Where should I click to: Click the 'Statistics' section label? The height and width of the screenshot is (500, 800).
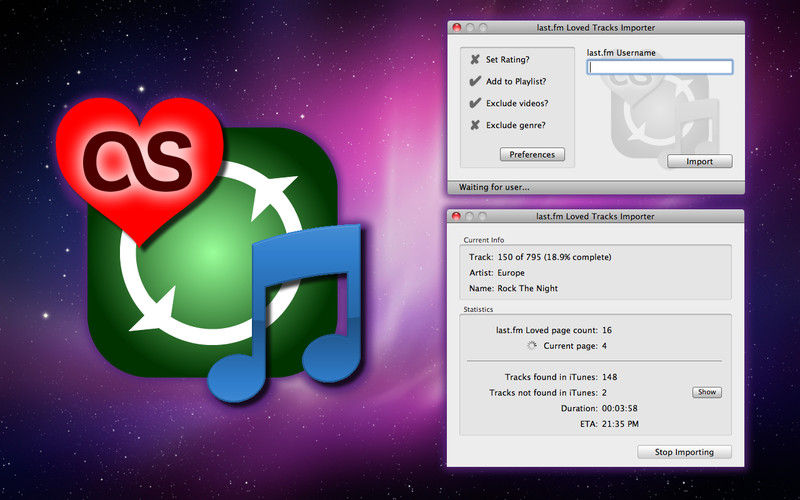[x=478, y=309]
